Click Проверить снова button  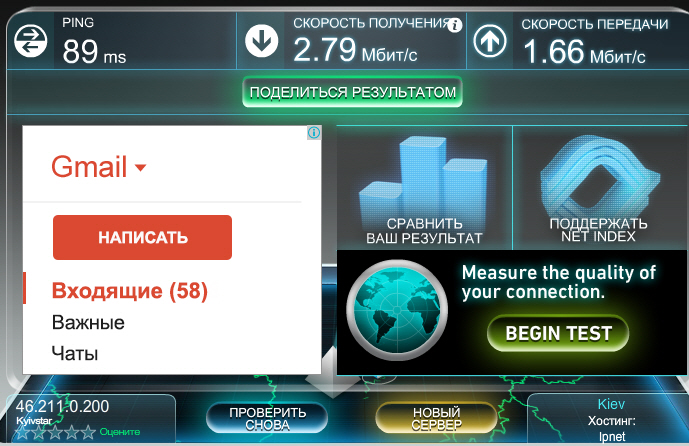tap(267, 418)
